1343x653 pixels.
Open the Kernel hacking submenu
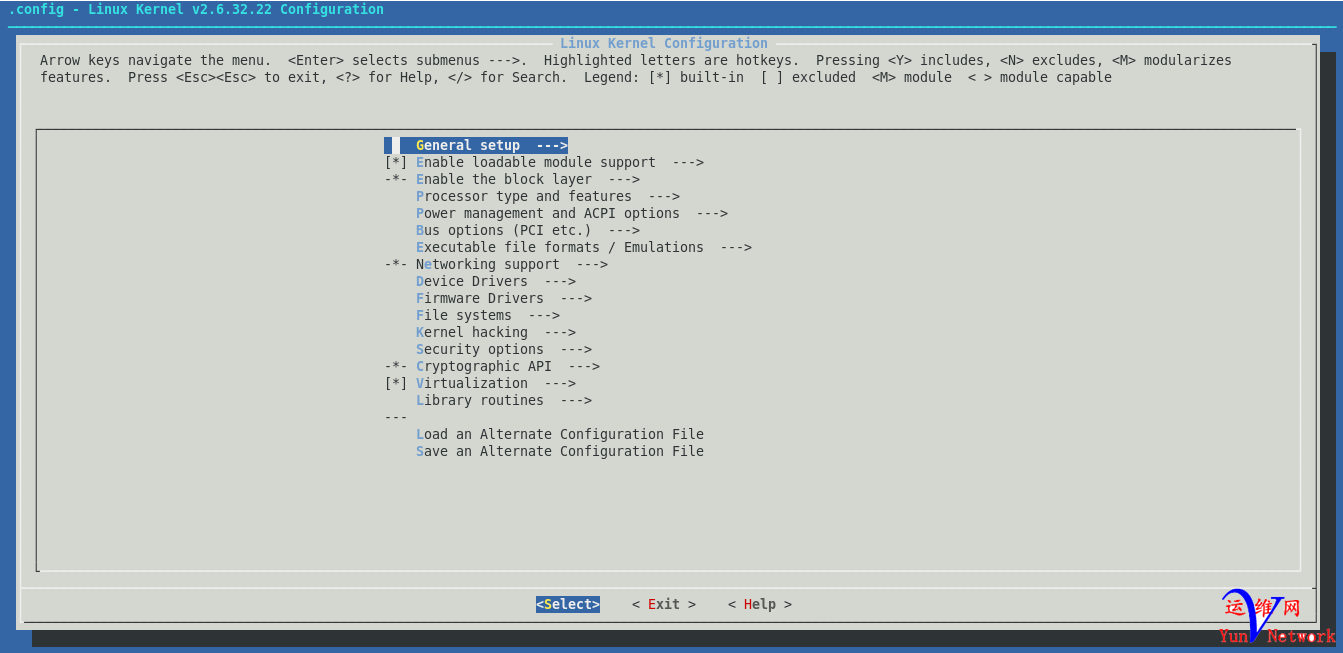point(496,332)
